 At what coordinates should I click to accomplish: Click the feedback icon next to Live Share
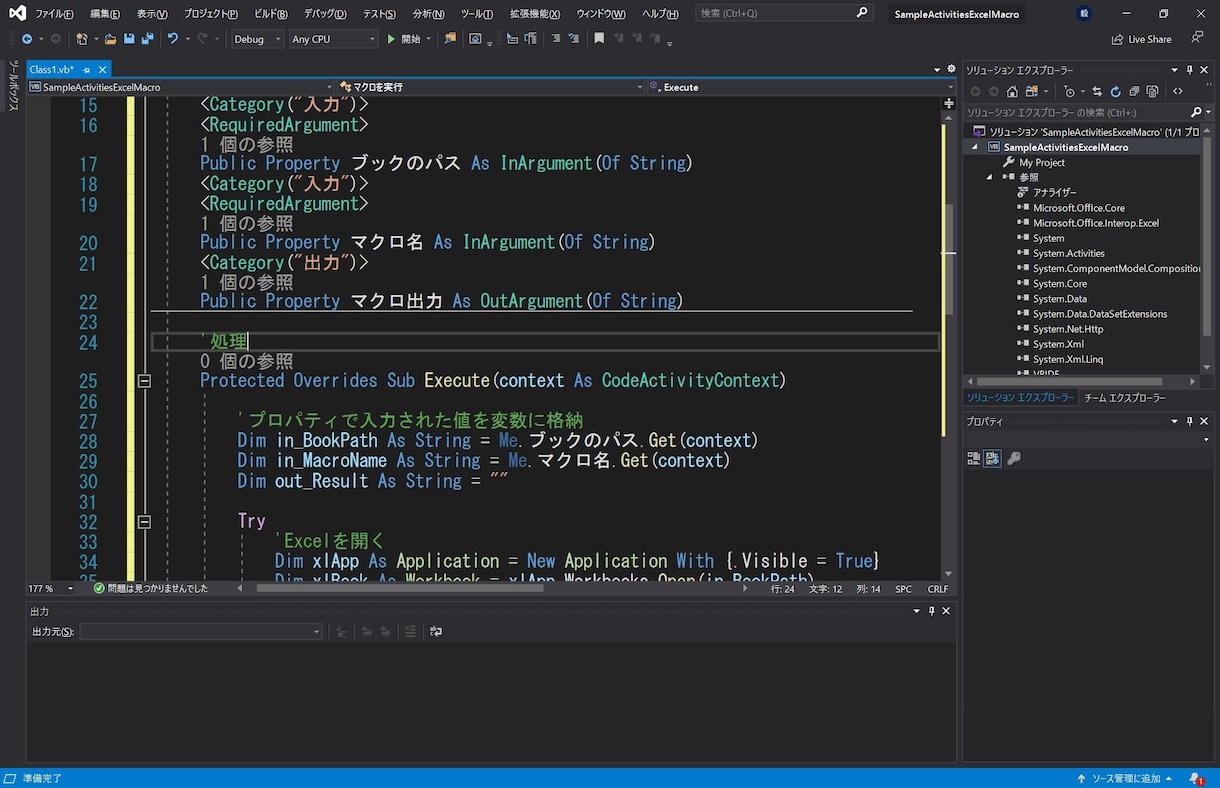point(1197,38)
